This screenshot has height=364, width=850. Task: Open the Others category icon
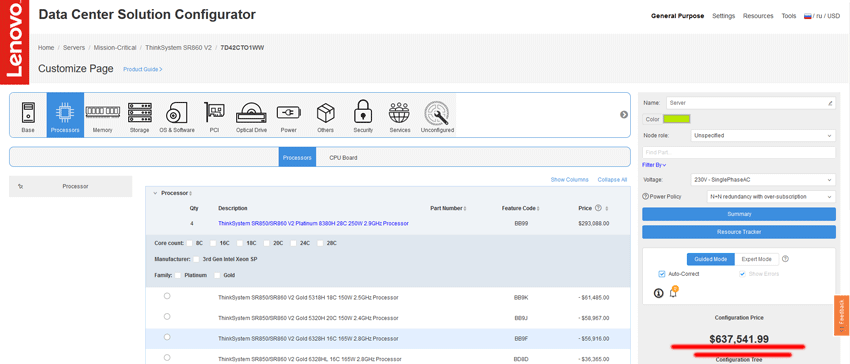tap(325, 115)
